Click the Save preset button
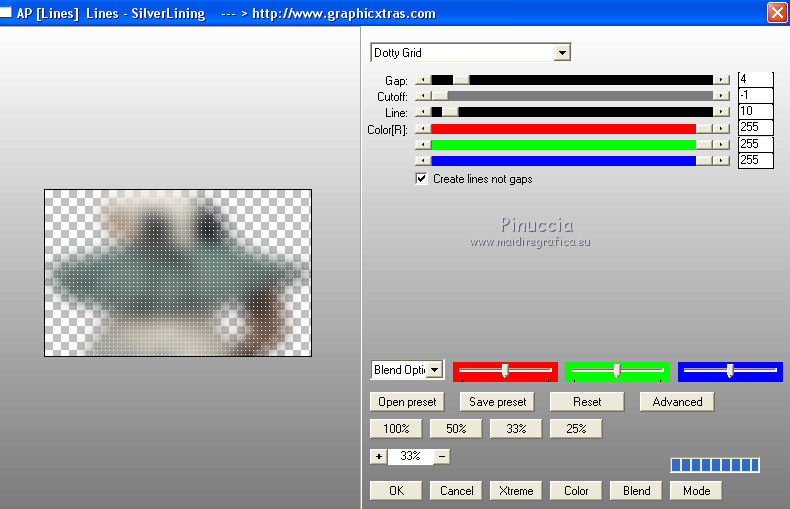Viewport: 790px width, 509px height. pos(497,402)
